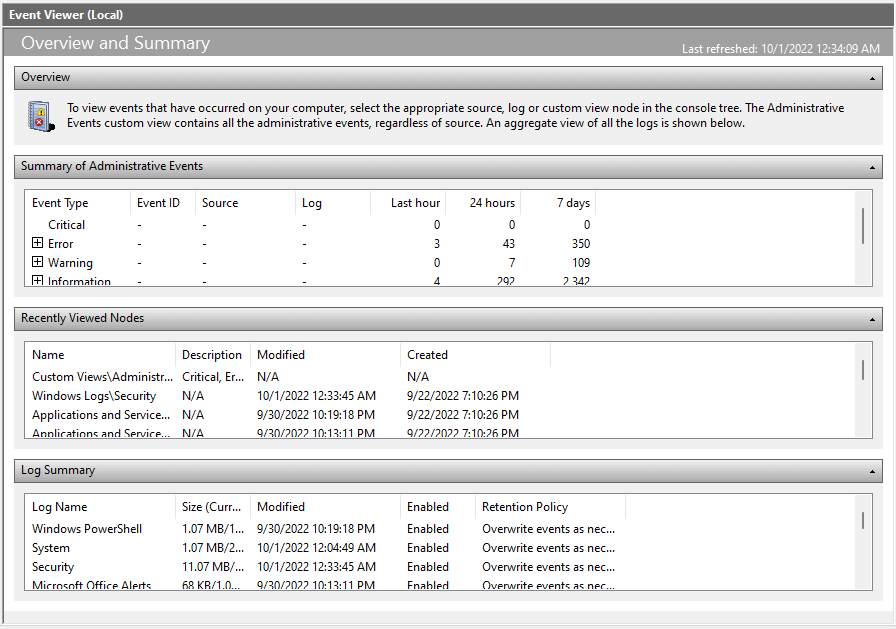Expand the Warning event type row
896x629 pixels.
pyautogui.click(x=37, y=262)
